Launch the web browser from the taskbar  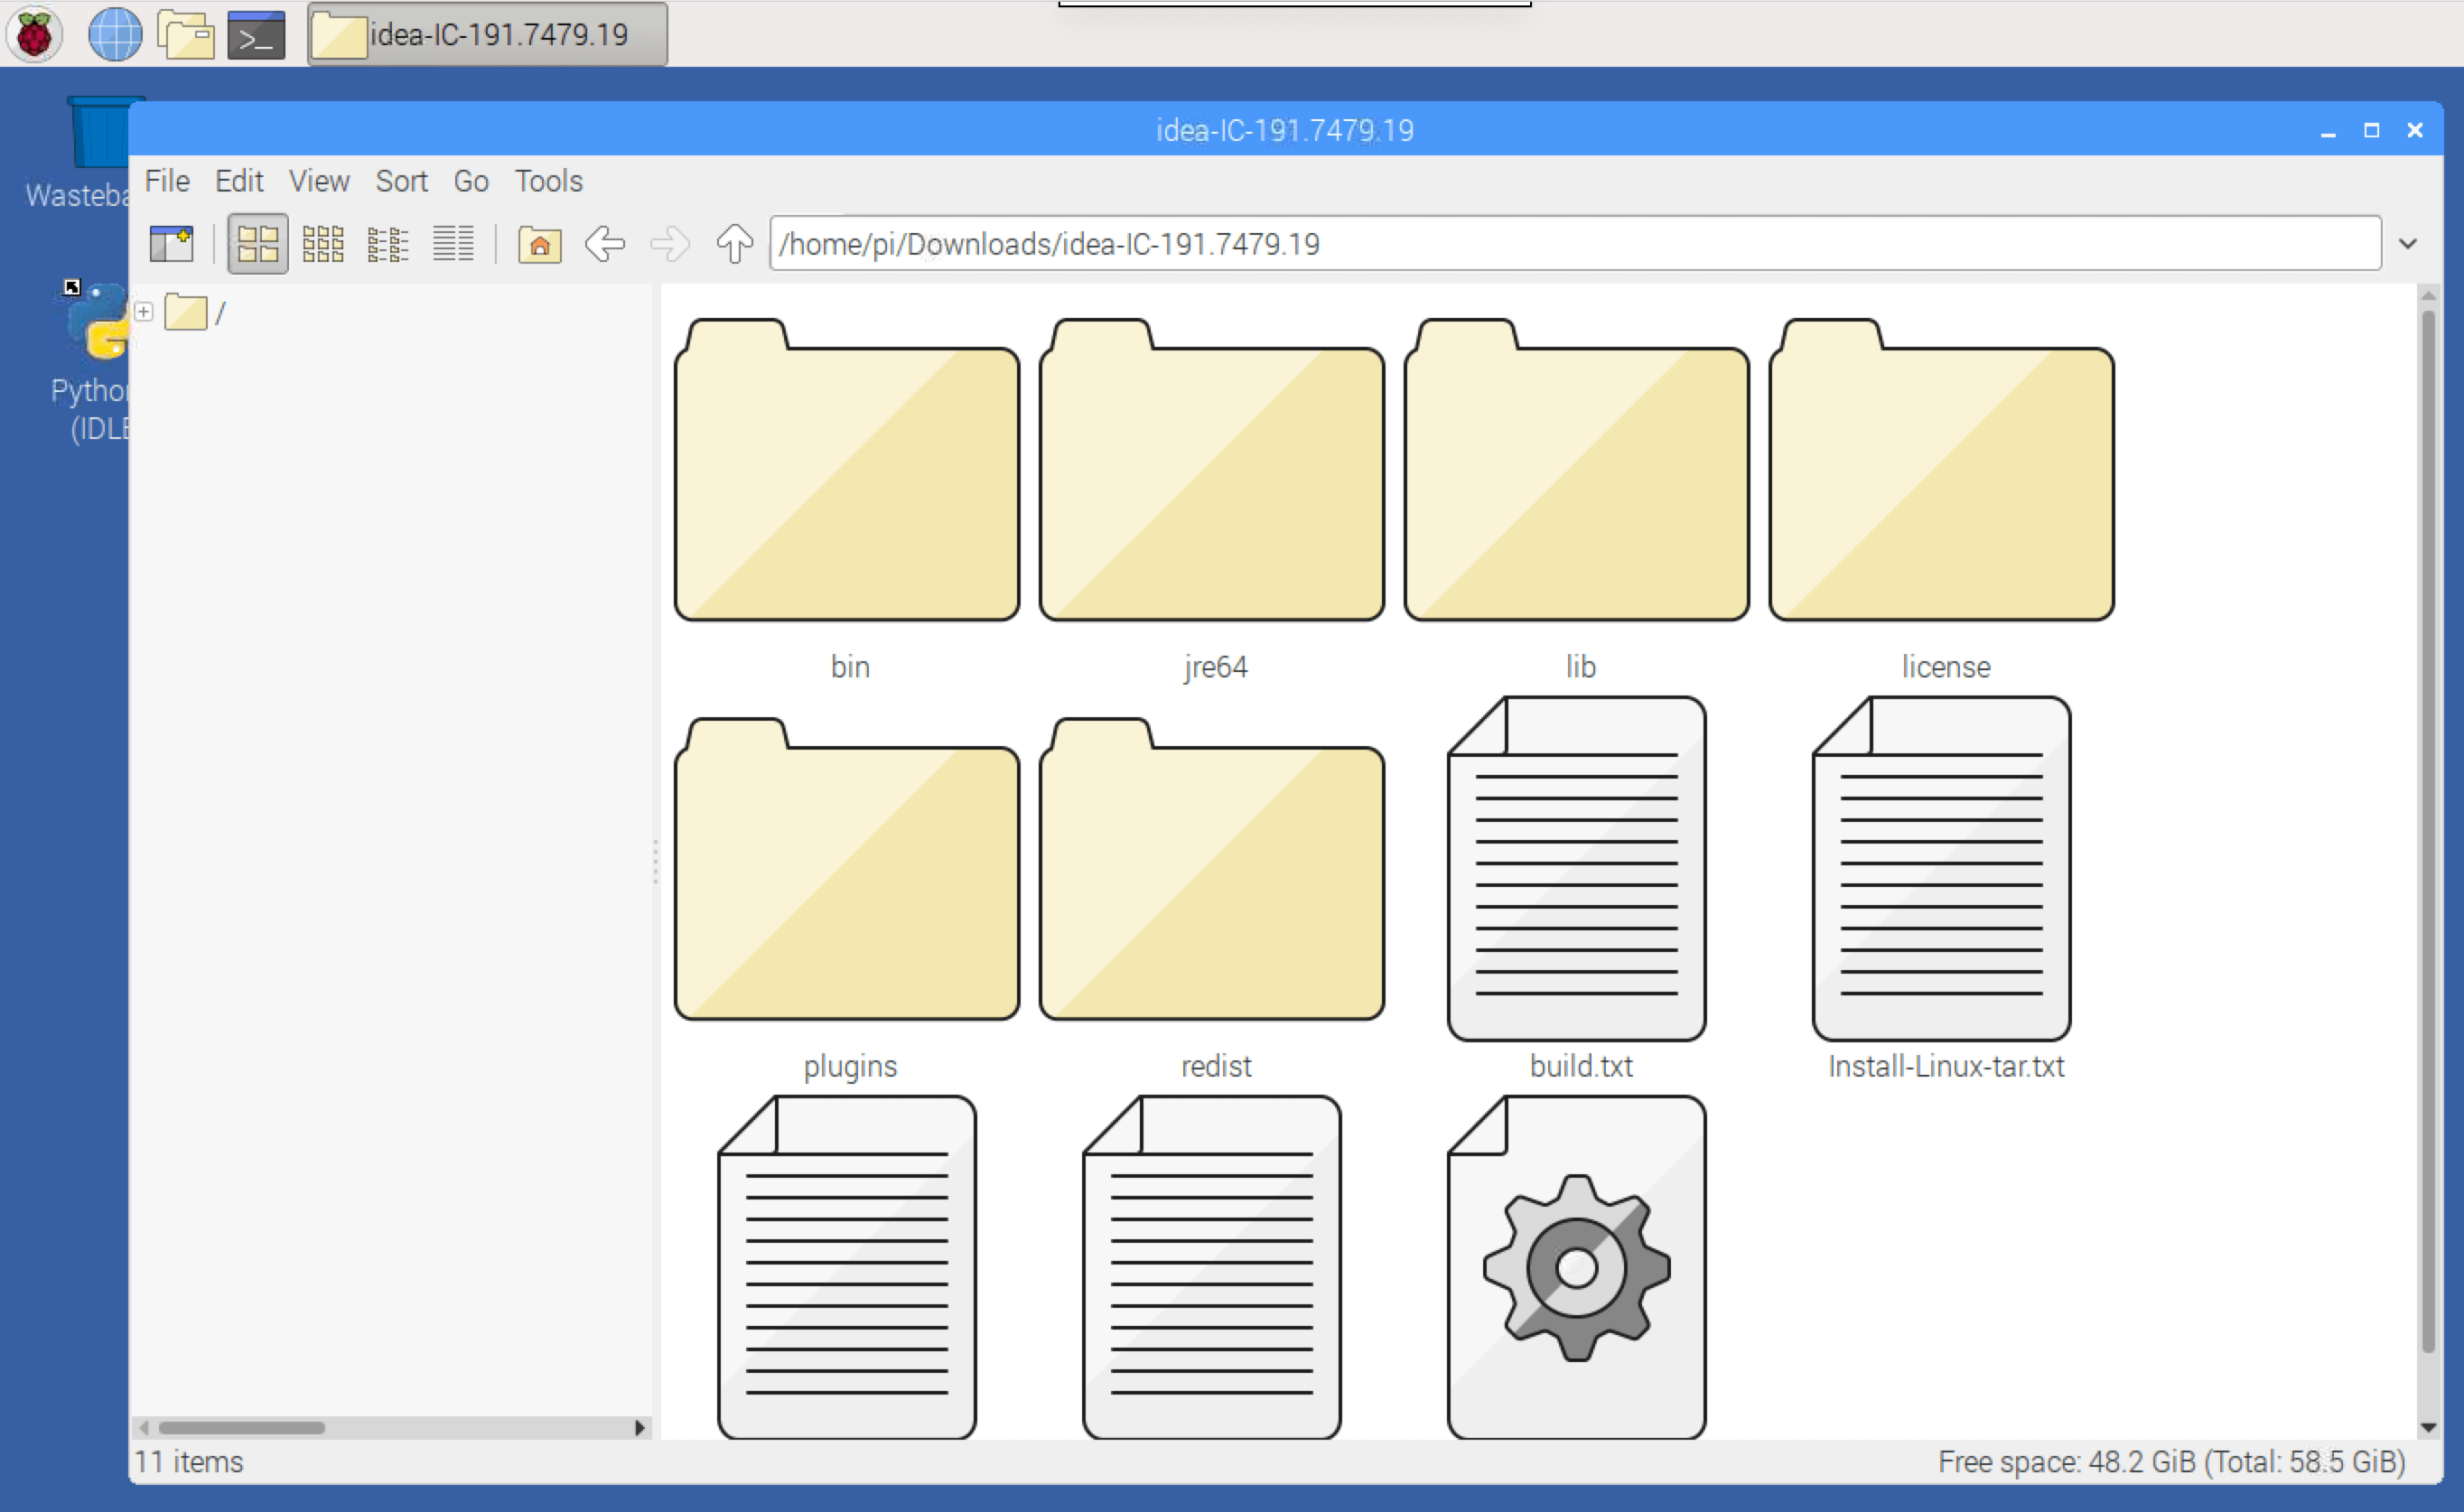pyautogui.click(x=114, y=34)
